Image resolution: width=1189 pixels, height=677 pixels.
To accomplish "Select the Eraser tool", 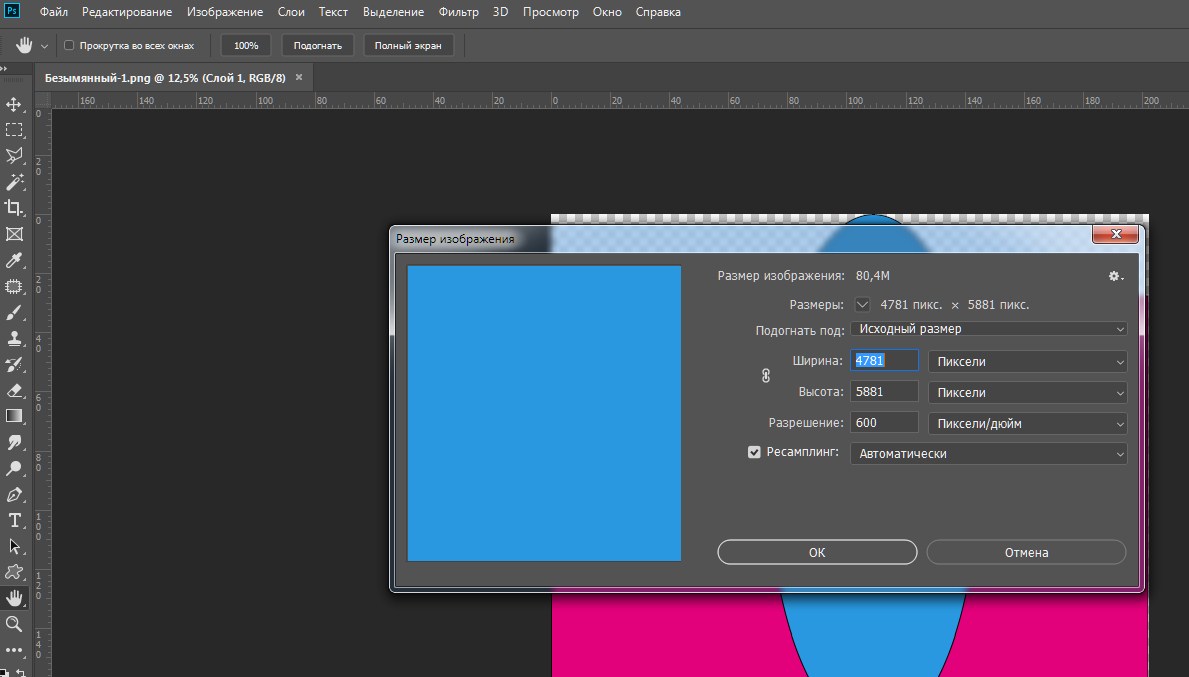I will pyautogui.click(x=14, y=390).
